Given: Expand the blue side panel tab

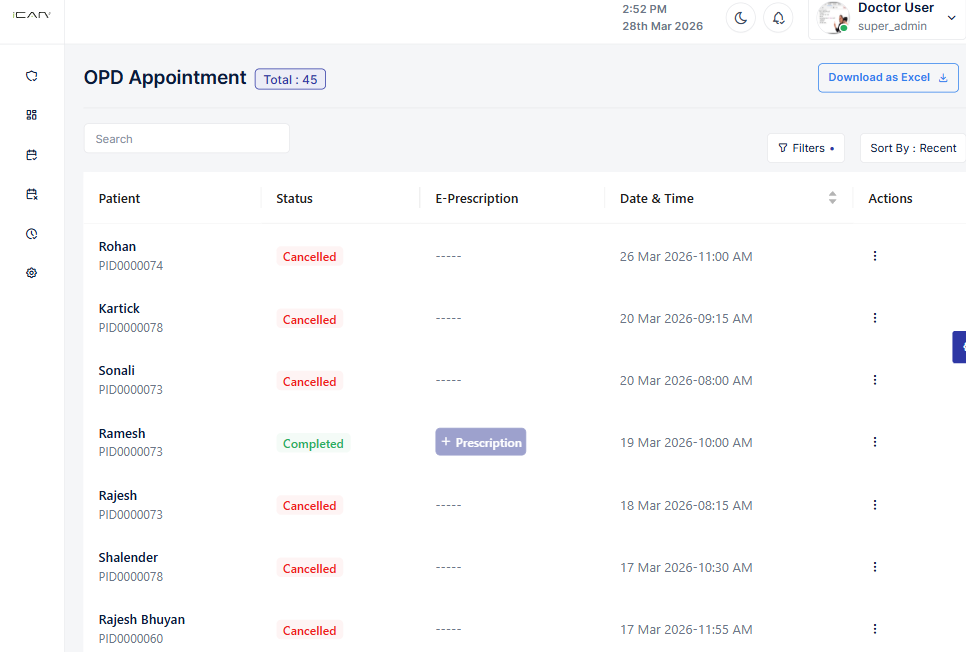Looking at the screenshot, I should (x=960, y=346).
